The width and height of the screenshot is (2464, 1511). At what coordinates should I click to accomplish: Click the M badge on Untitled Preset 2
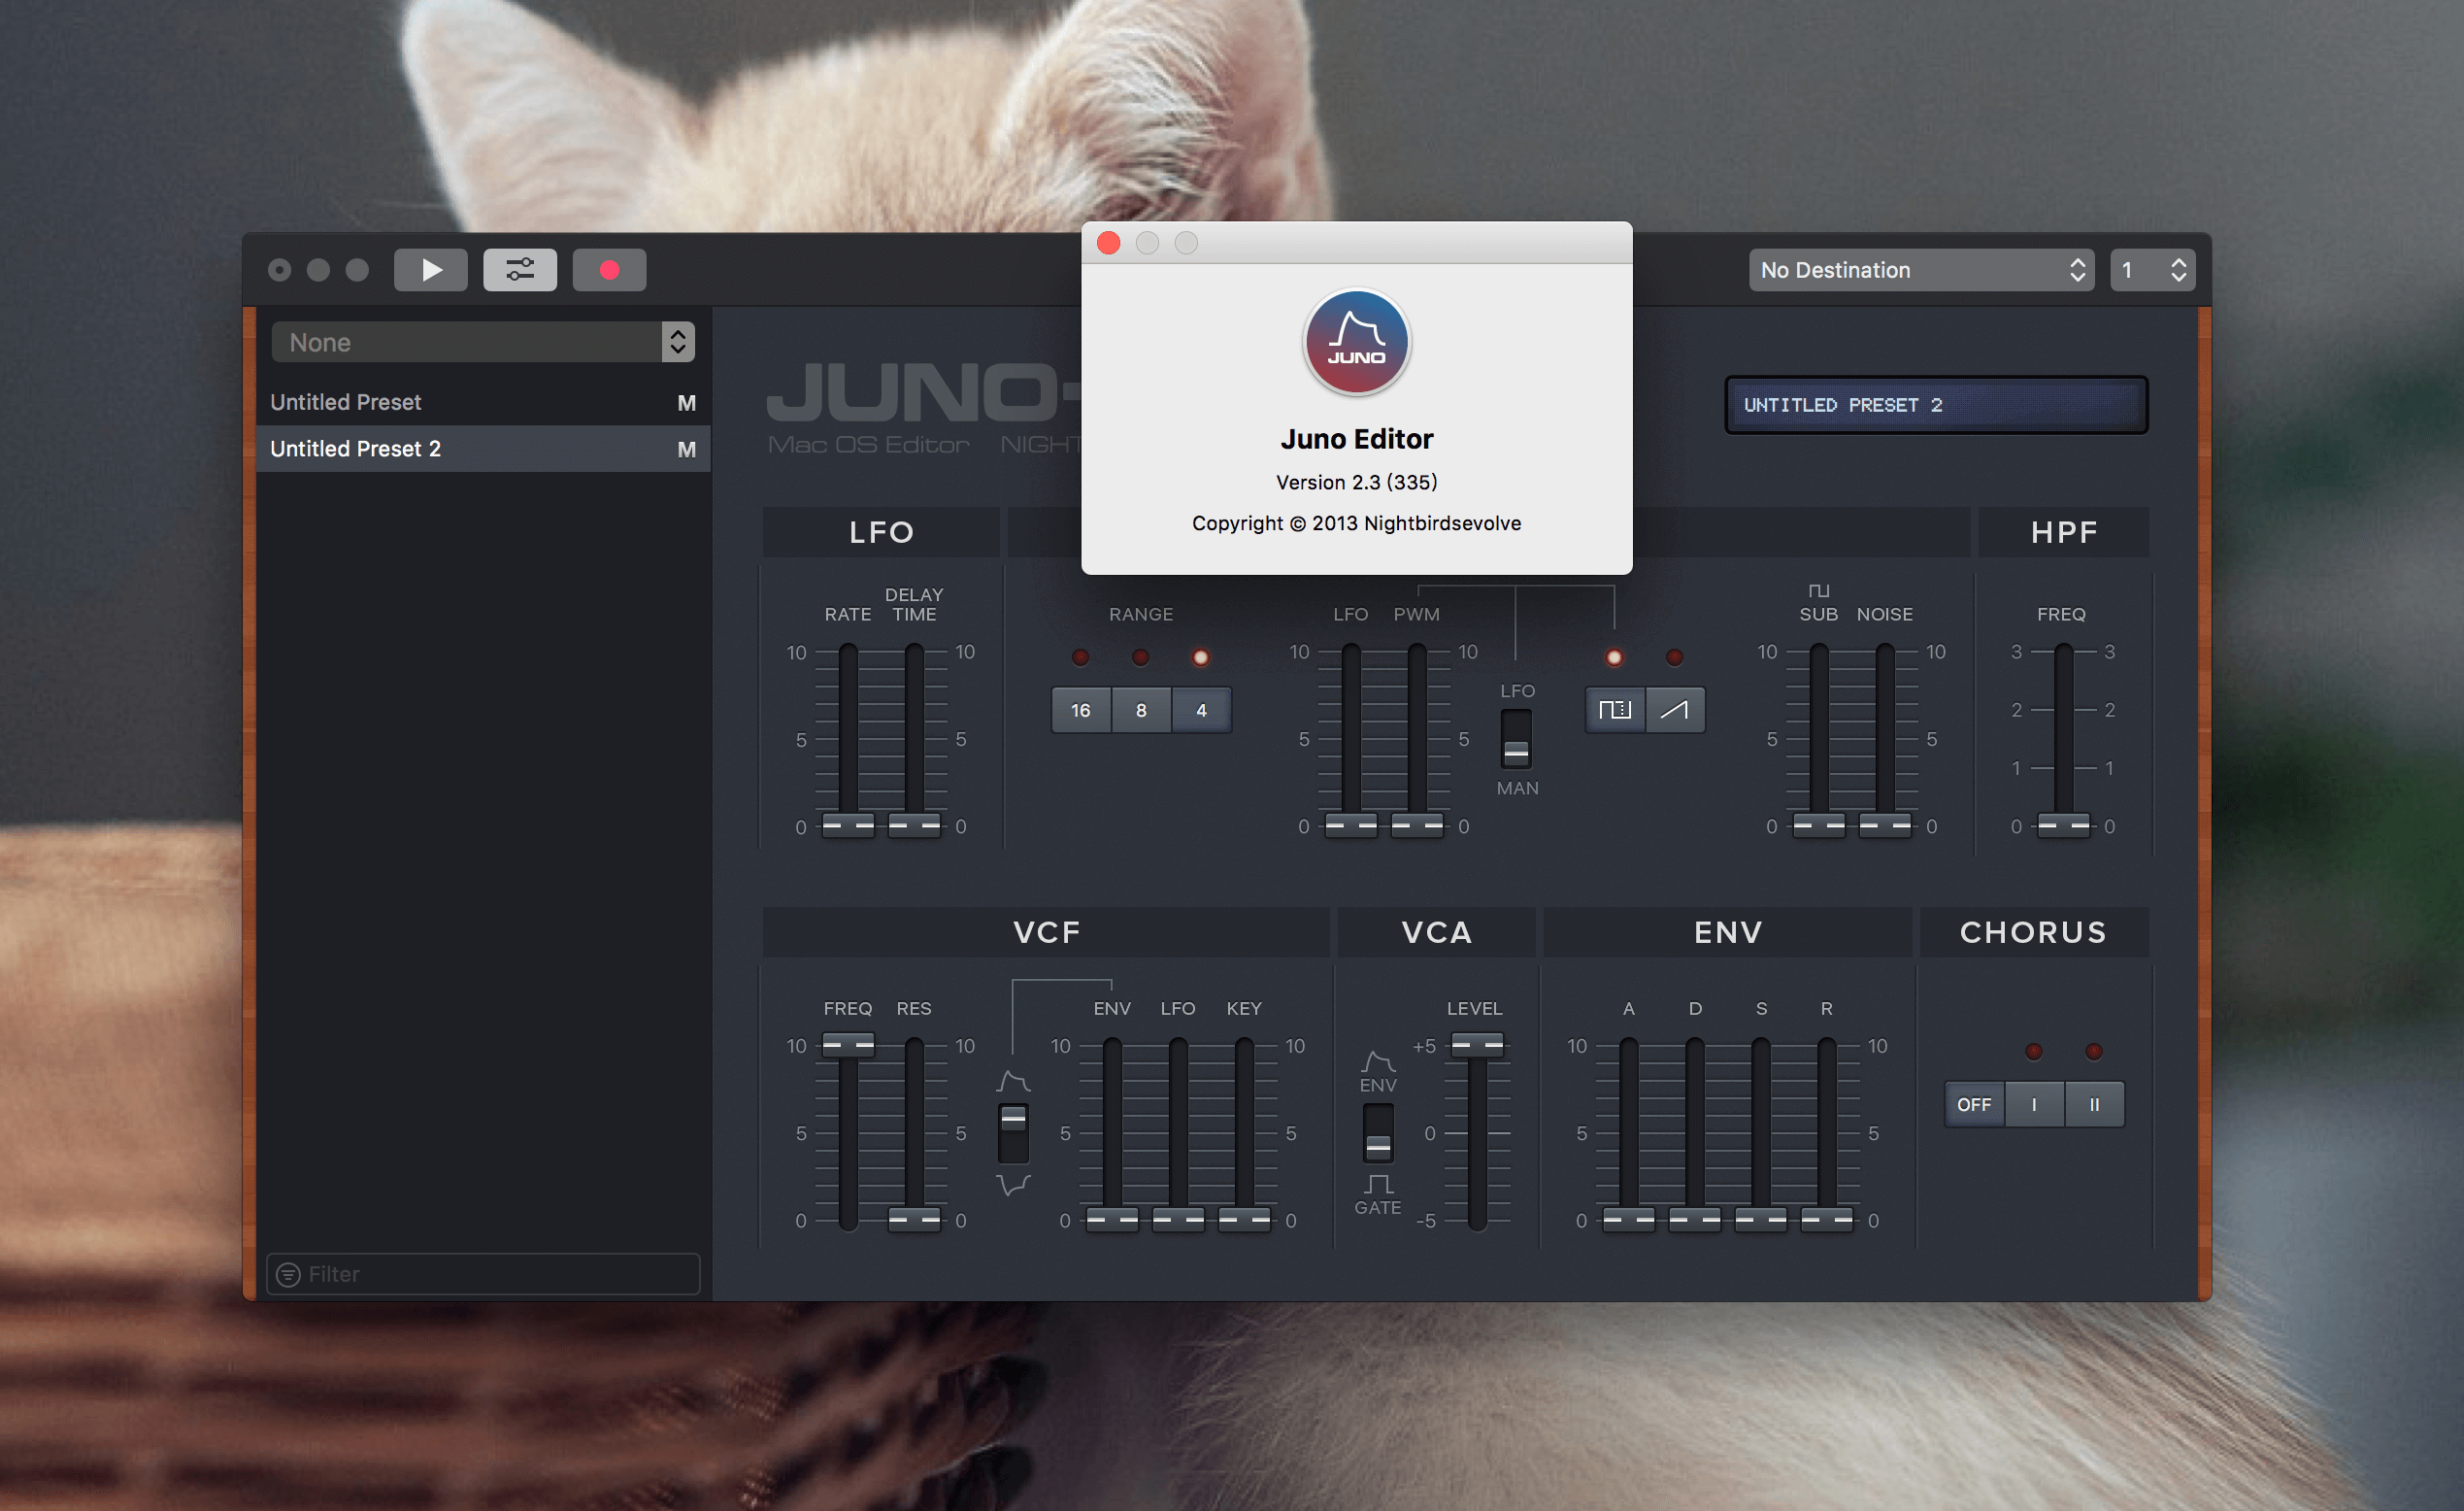tap(686, 450)
